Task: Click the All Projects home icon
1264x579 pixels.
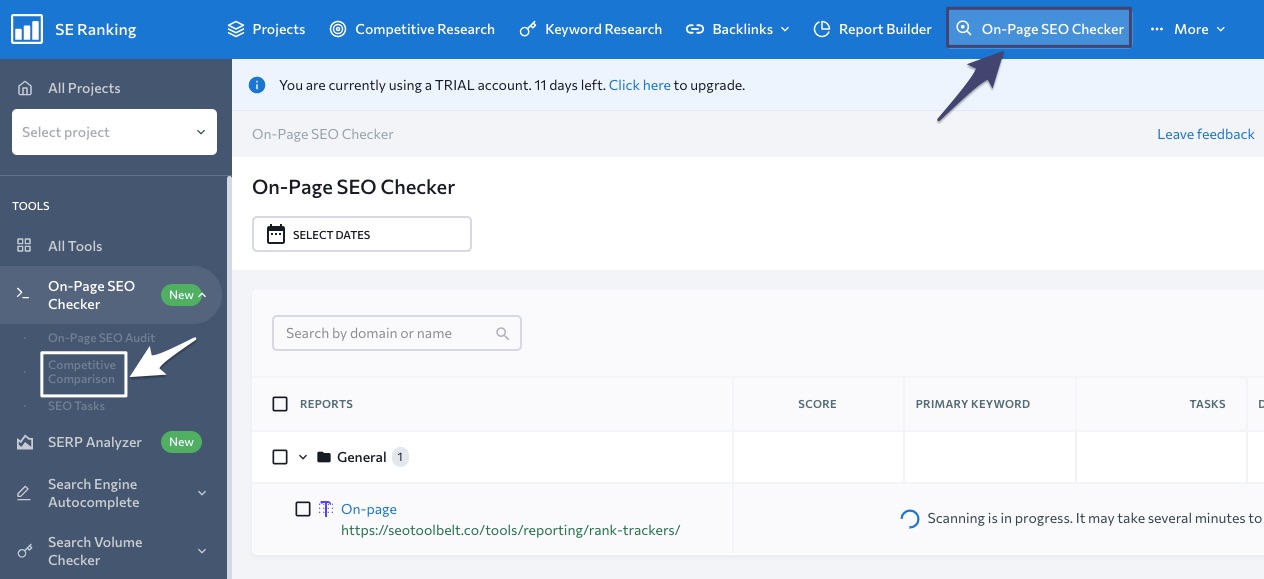Action: (25, 88)
